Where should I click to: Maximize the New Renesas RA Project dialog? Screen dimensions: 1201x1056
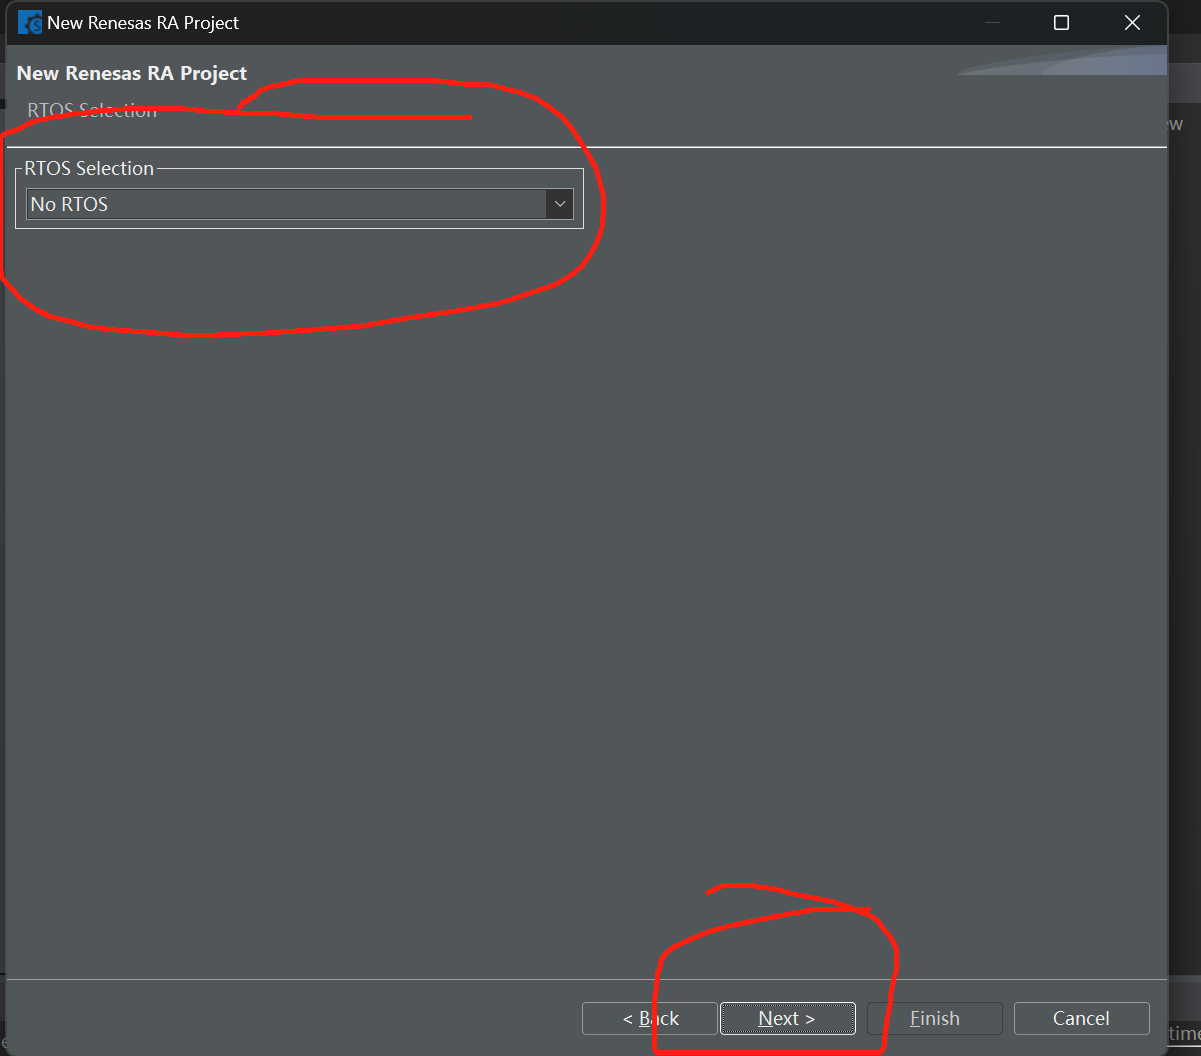coord(1062,22)
